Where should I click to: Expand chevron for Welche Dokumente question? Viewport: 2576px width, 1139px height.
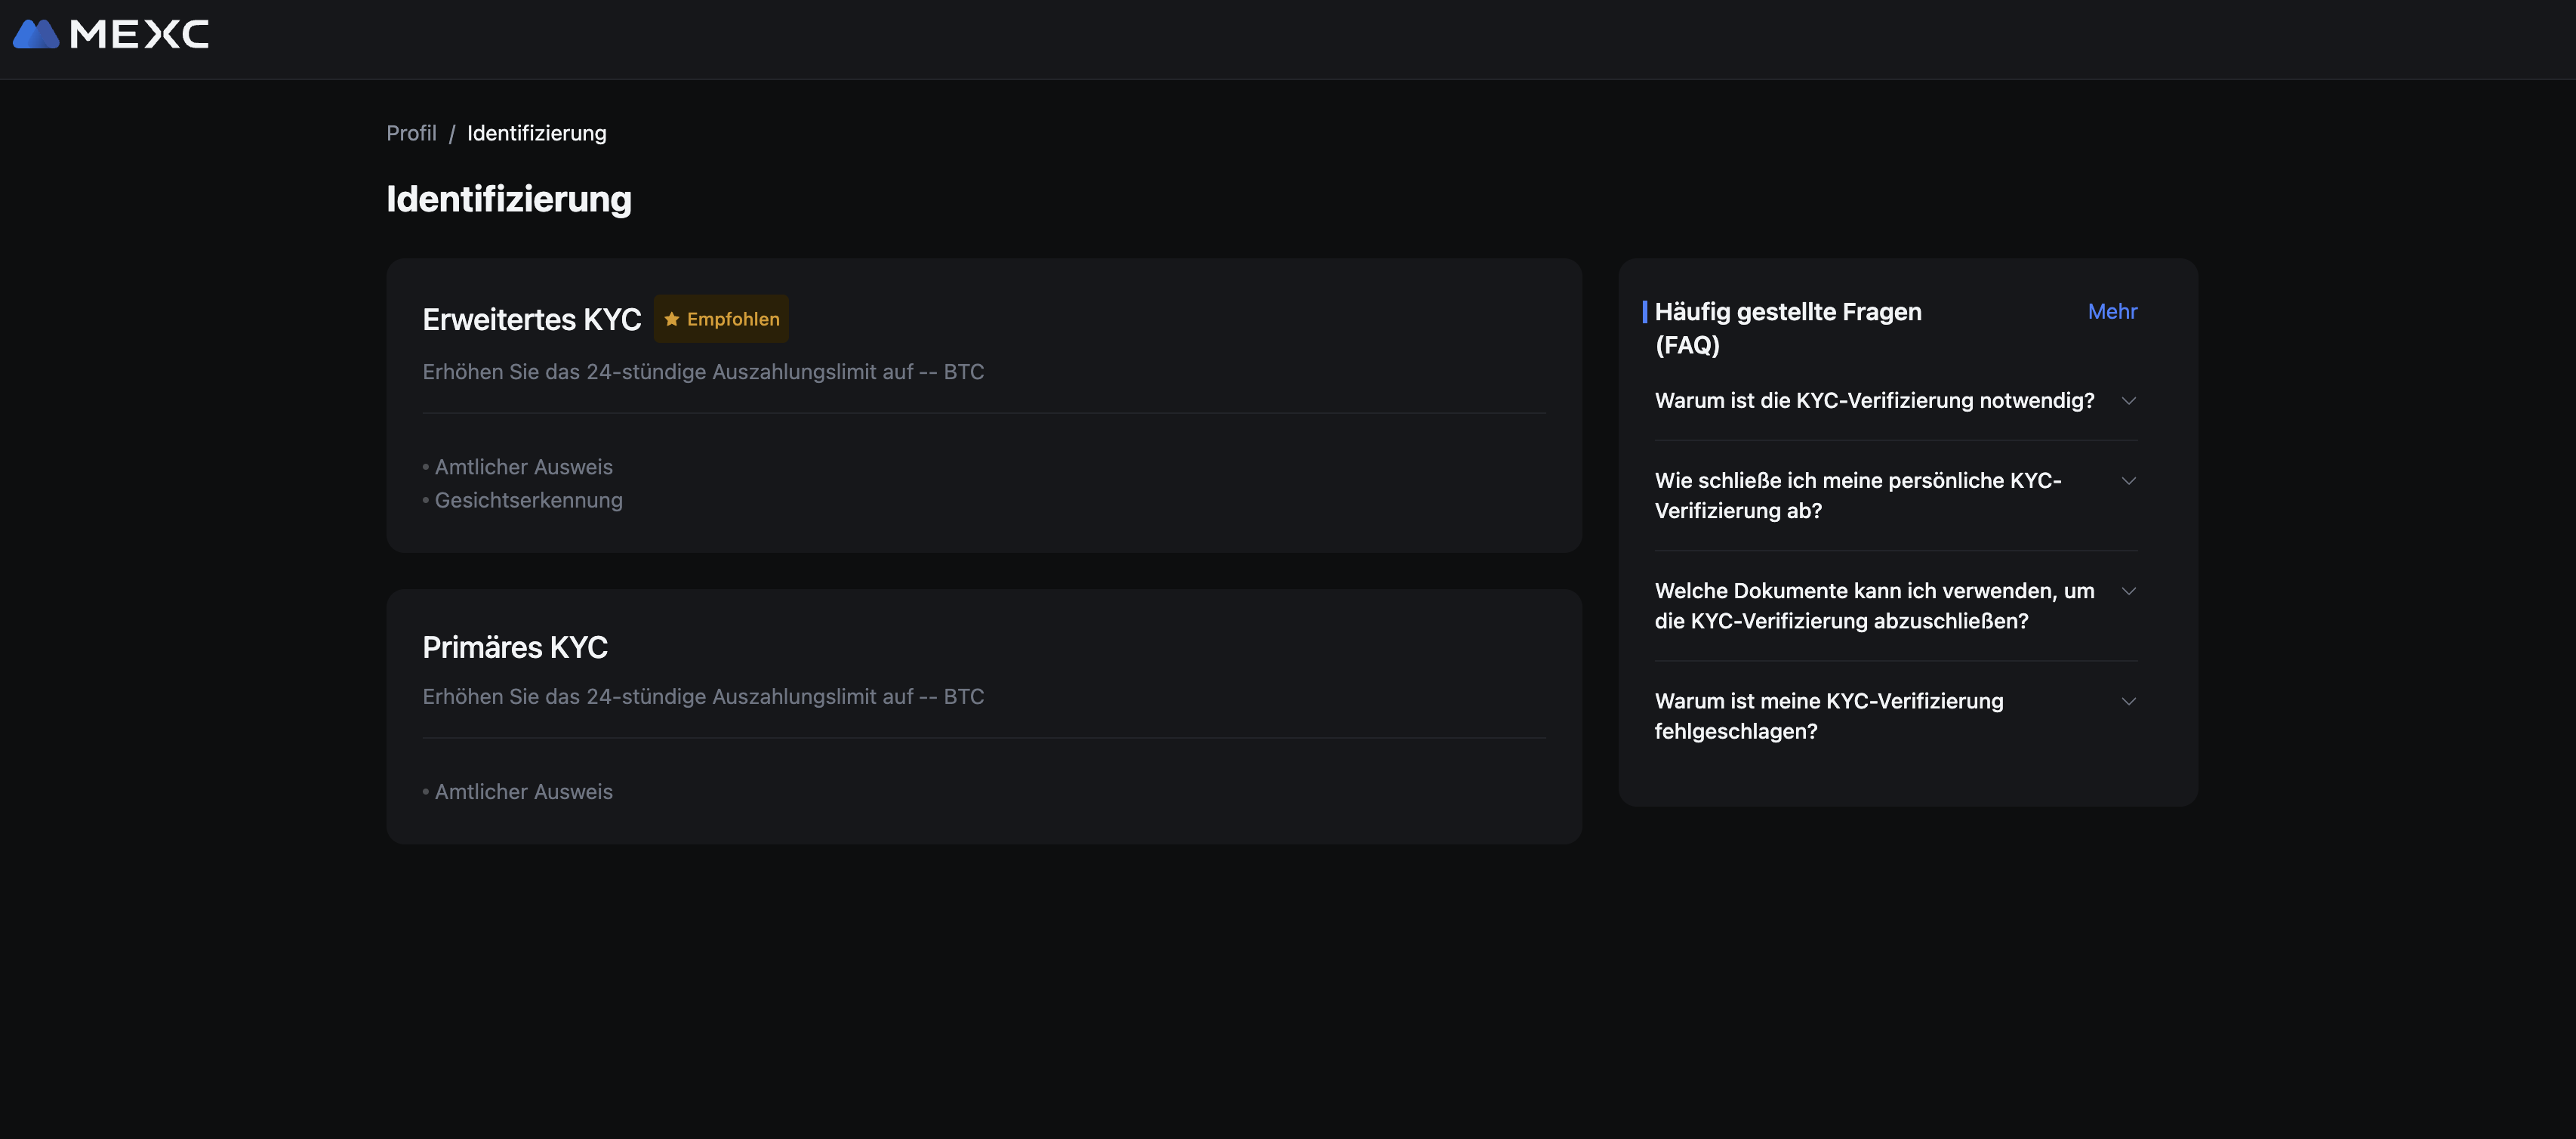point(2128,591)
